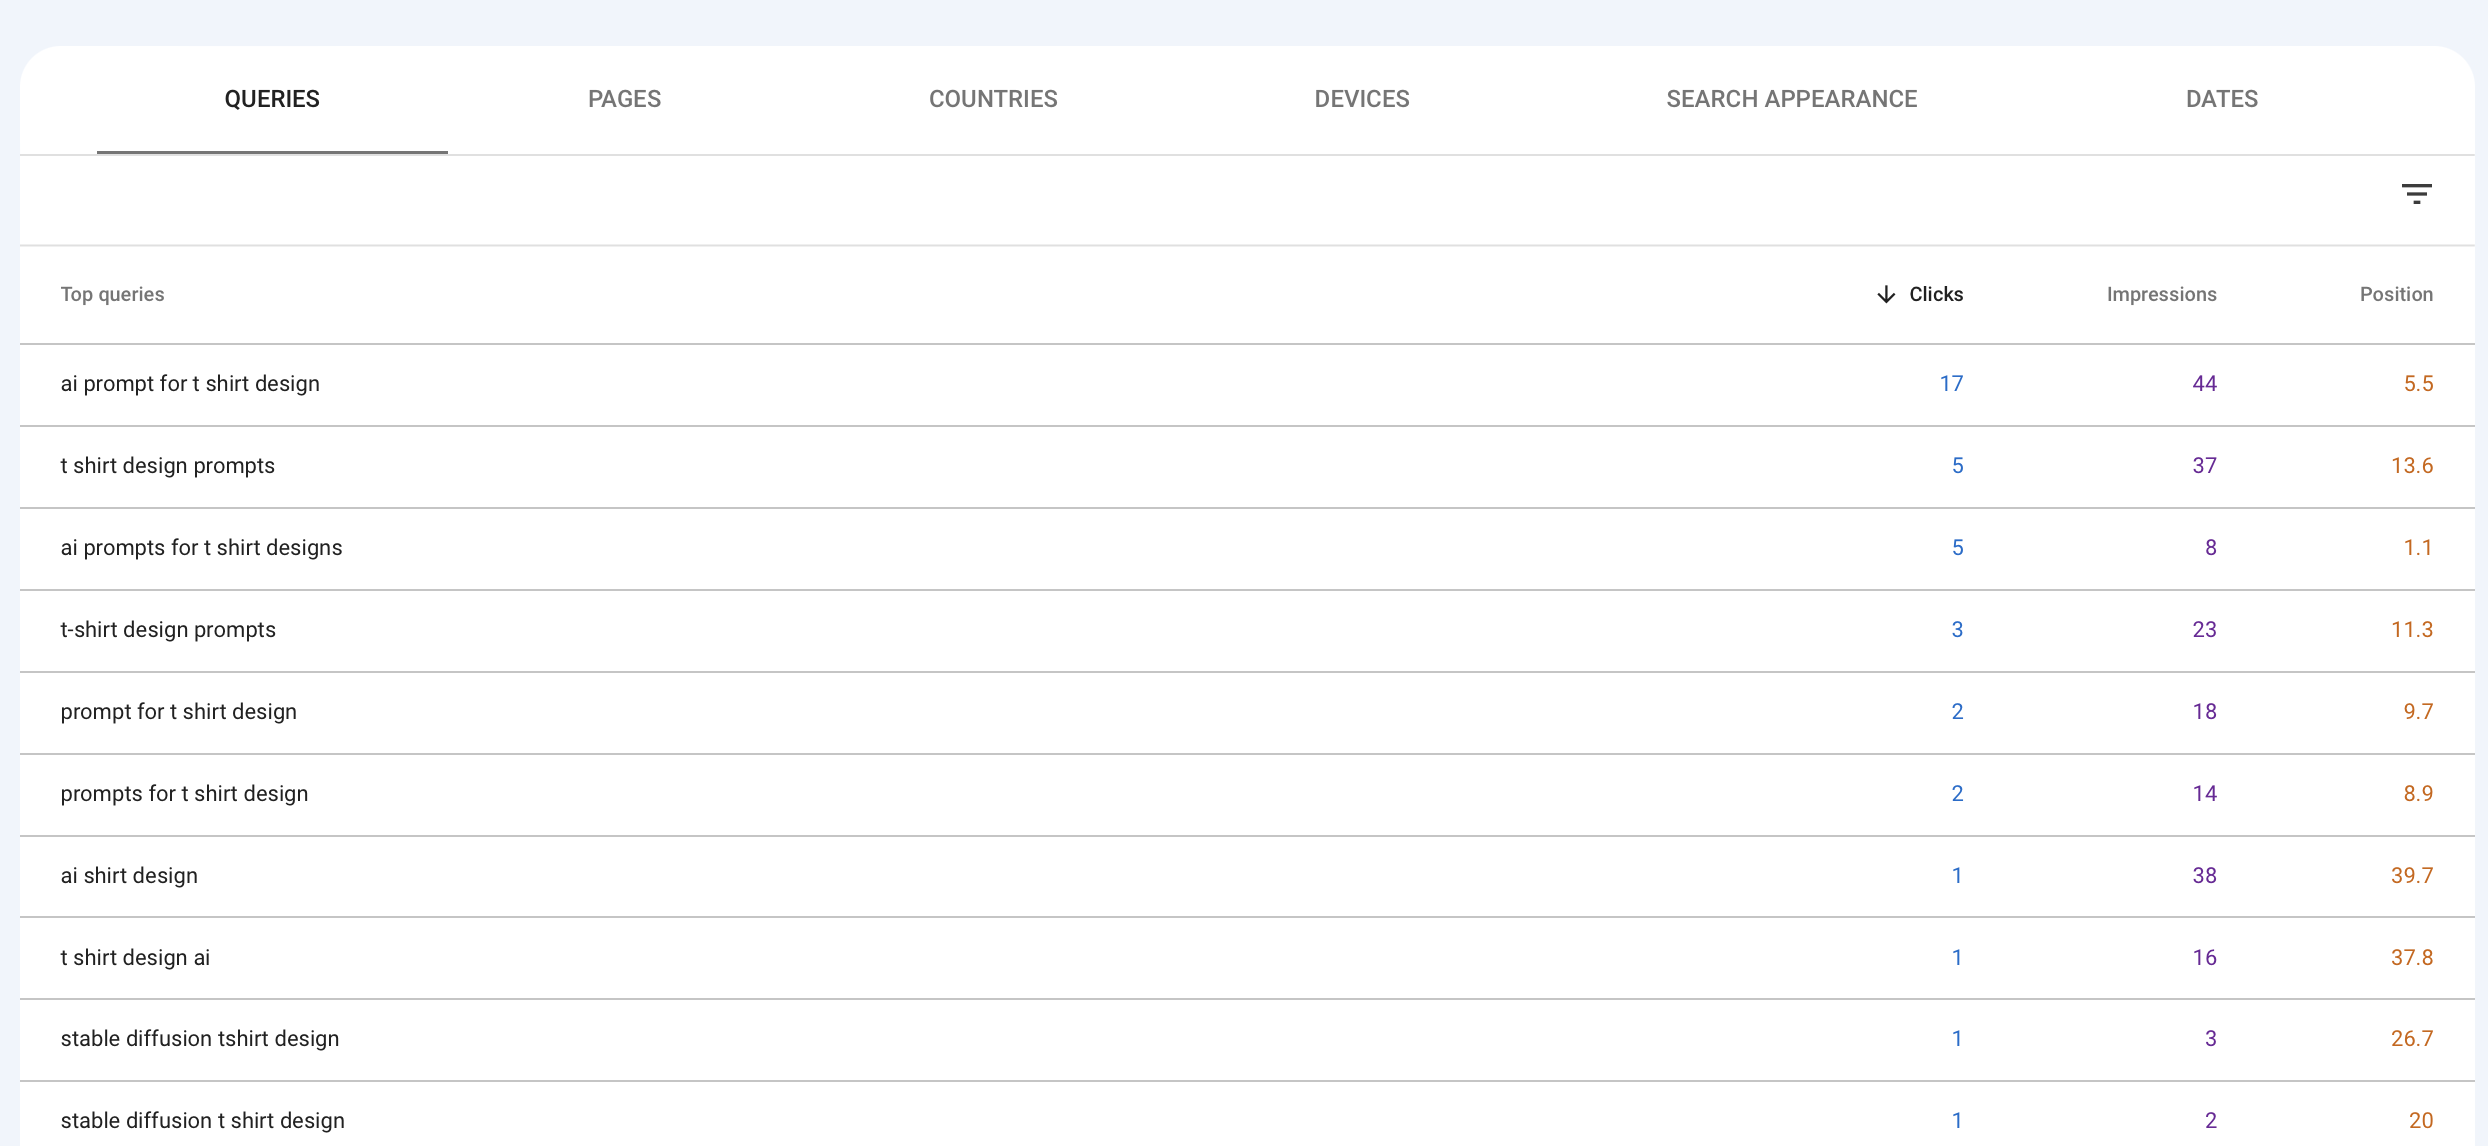2488x1146 pixels.
Task: Switch to the PAGES tab
Action: [x=624, y=98]
